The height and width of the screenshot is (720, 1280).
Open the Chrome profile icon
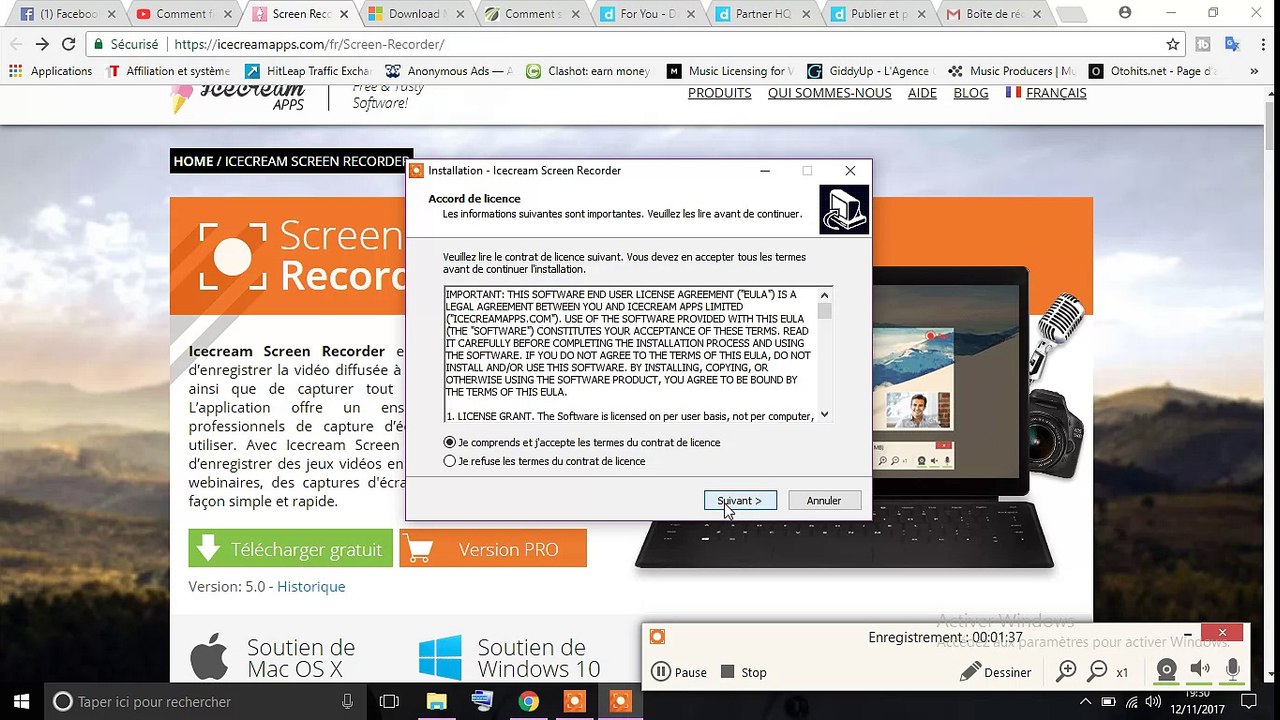click(1125, 13)
